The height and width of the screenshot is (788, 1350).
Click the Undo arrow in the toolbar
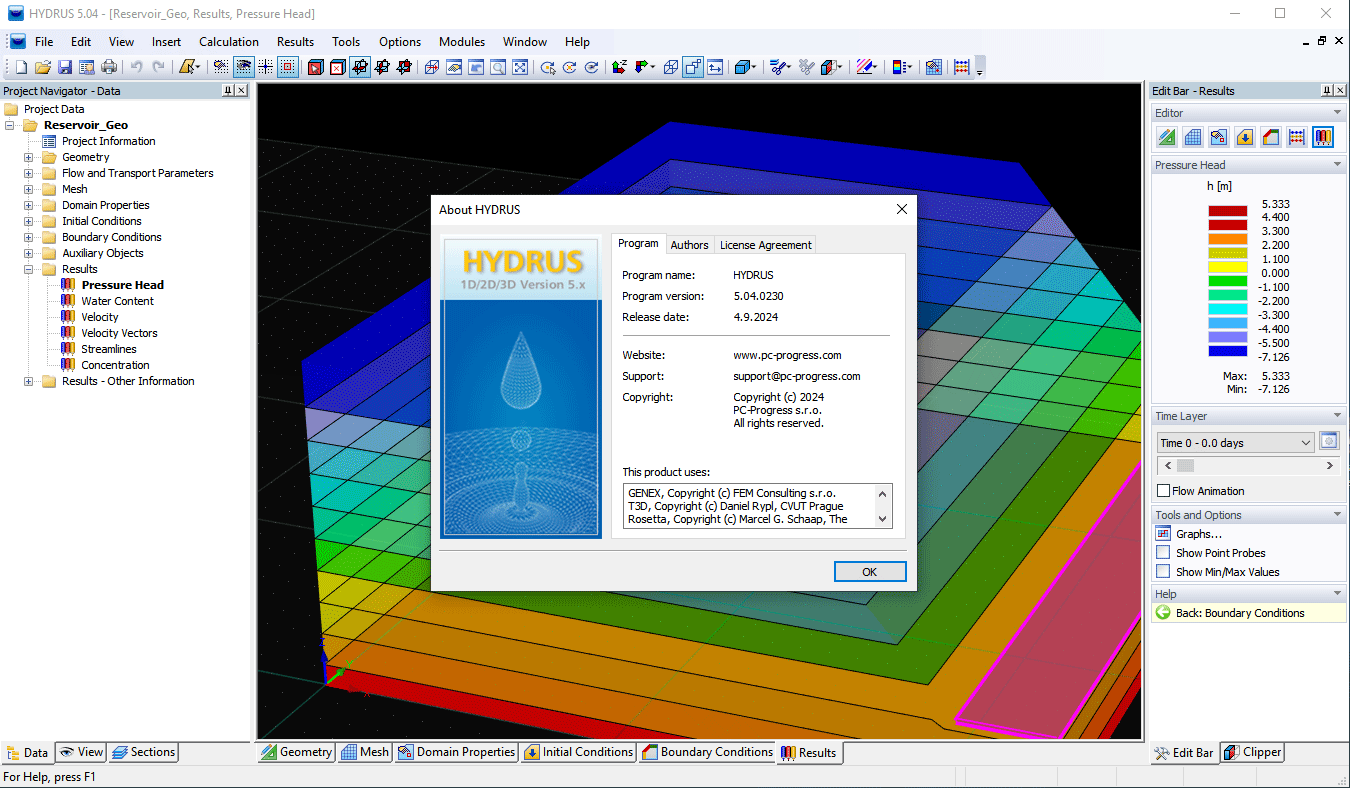138,66
